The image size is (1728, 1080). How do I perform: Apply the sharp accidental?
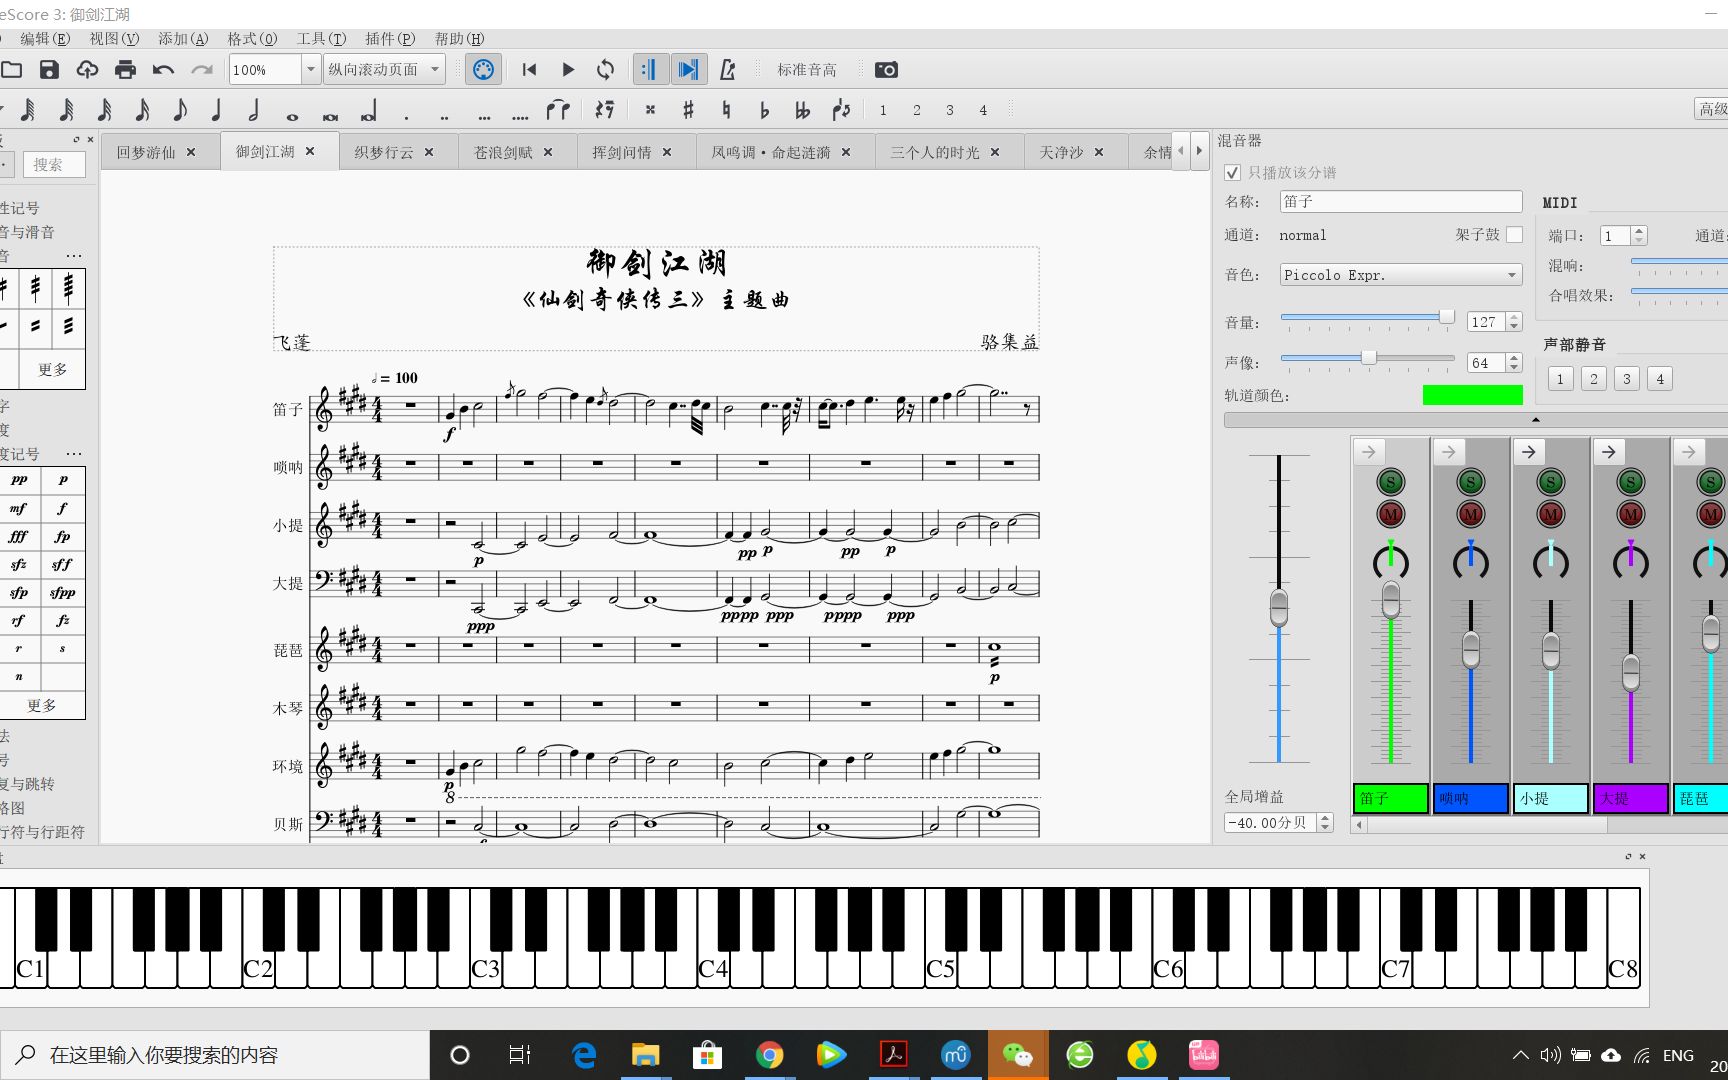[688, 109]
